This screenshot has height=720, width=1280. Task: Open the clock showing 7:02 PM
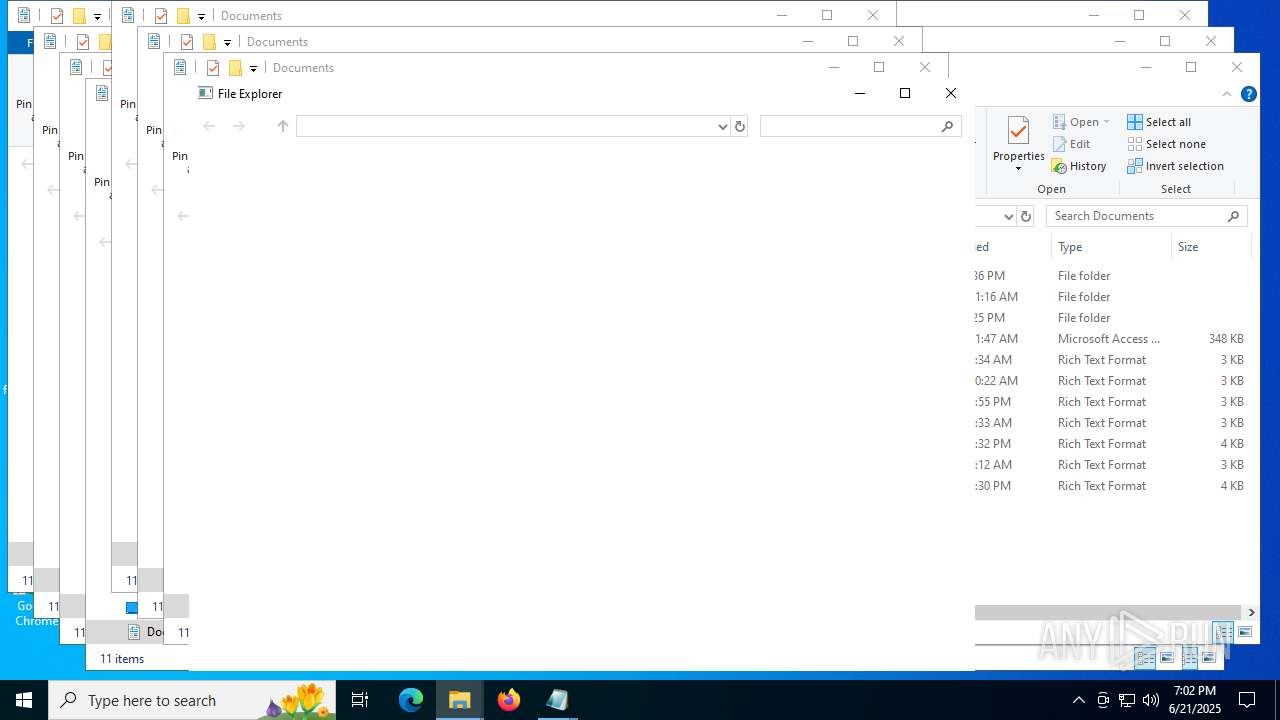point(1195,700)
